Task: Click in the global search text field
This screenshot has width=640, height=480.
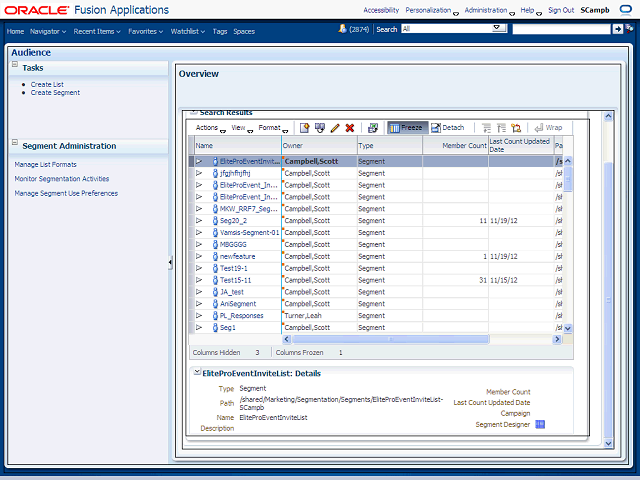Action: [561, 29]
